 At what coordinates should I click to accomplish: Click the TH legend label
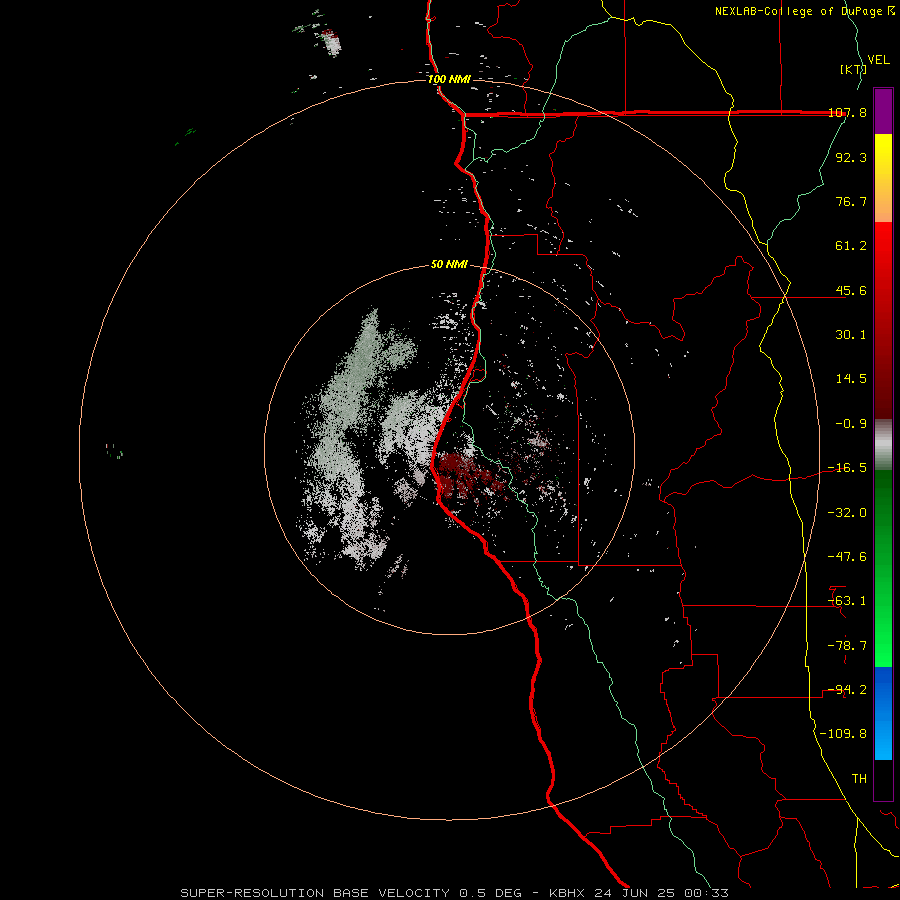[x=859, y=779]
